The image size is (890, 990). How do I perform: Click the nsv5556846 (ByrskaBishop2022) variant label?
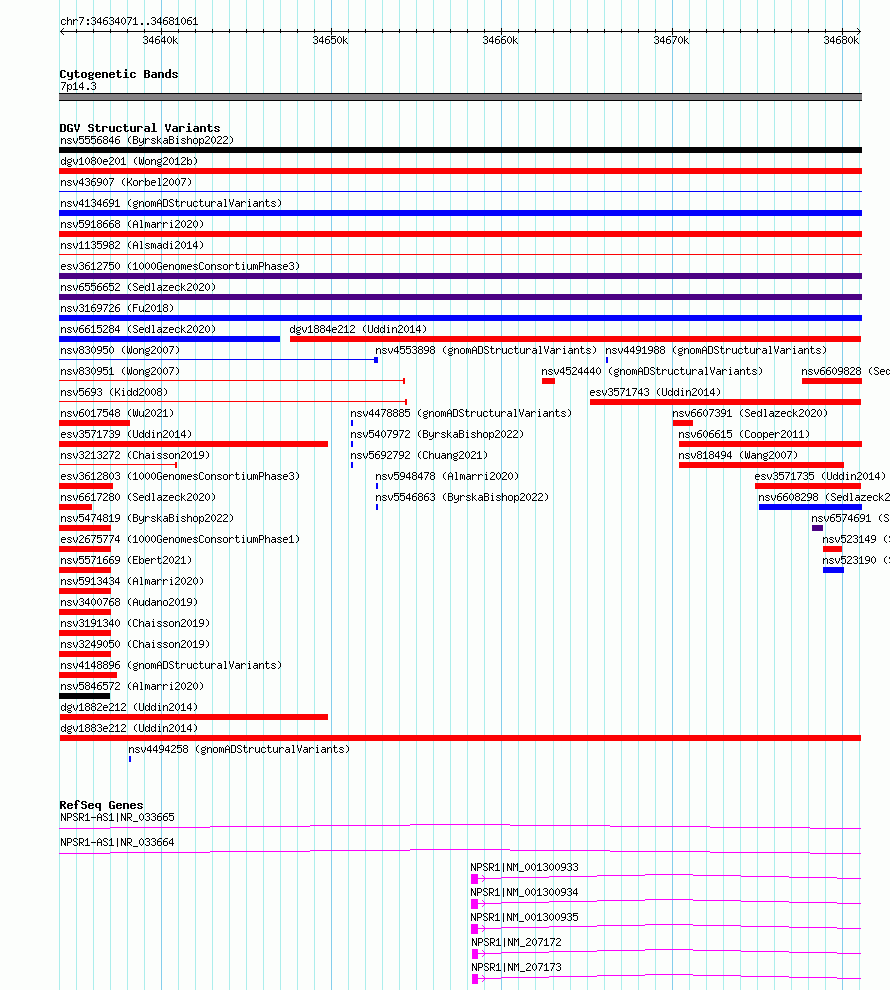click(146, 140)
